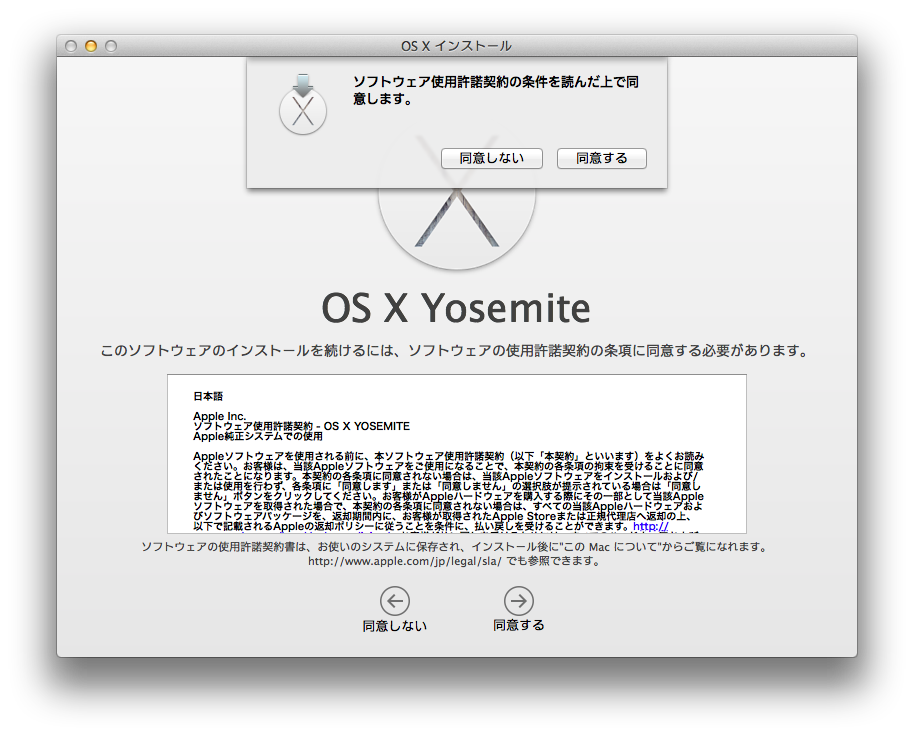Click 同意しない button in the confirmation sheet

(x=491, y=158)
